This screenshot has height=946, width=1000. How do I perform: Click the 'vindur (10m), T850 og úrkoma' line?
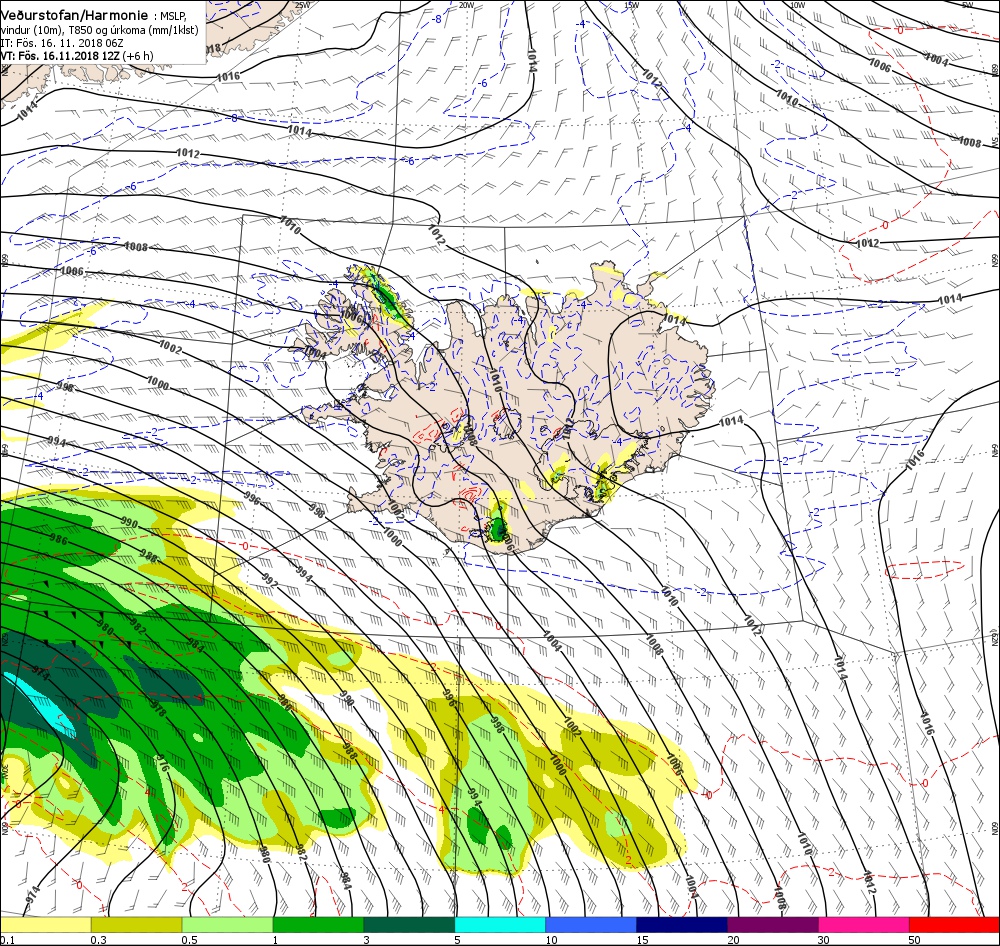pyautogui.click(x=99, y=30)
